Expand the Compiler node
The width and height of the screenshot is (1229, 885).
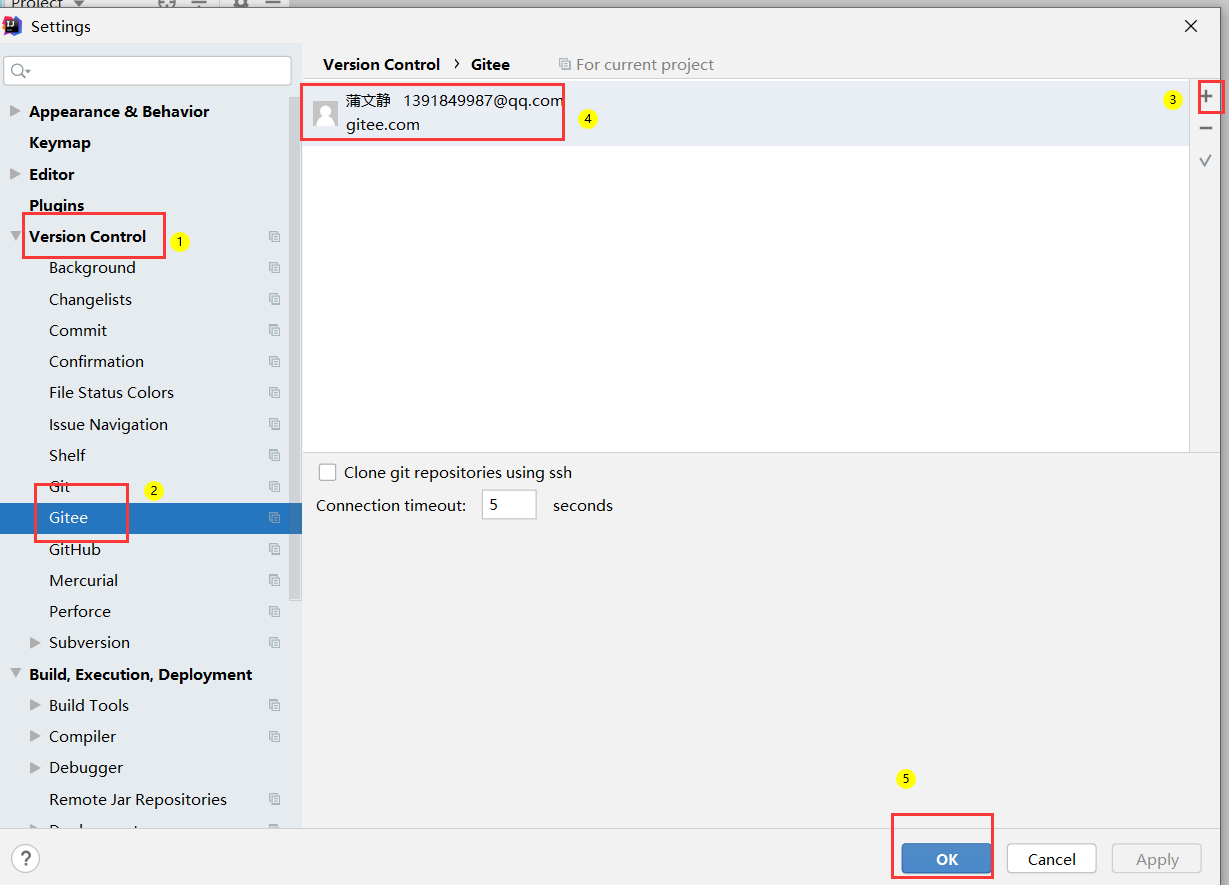(x=35, y=736)
